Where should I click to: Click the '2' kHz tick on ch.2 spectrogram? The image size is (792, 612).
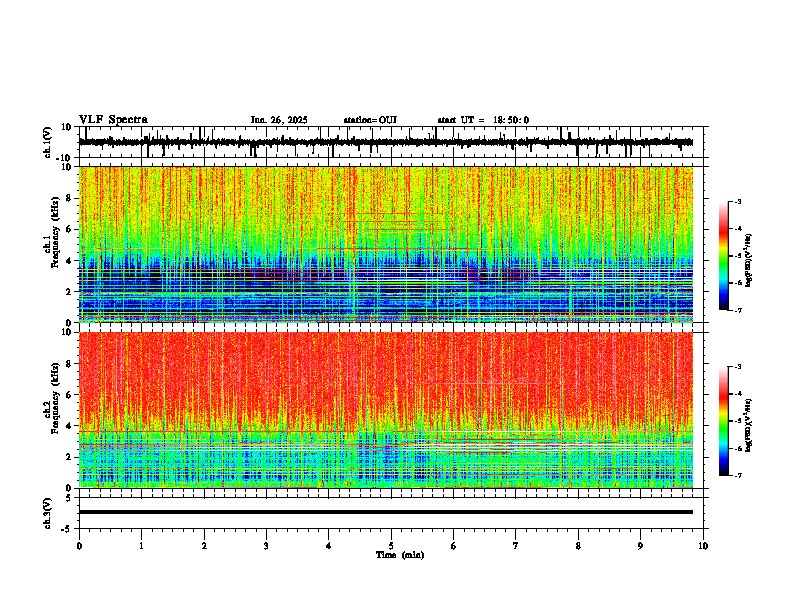click(x=70, y=457)
